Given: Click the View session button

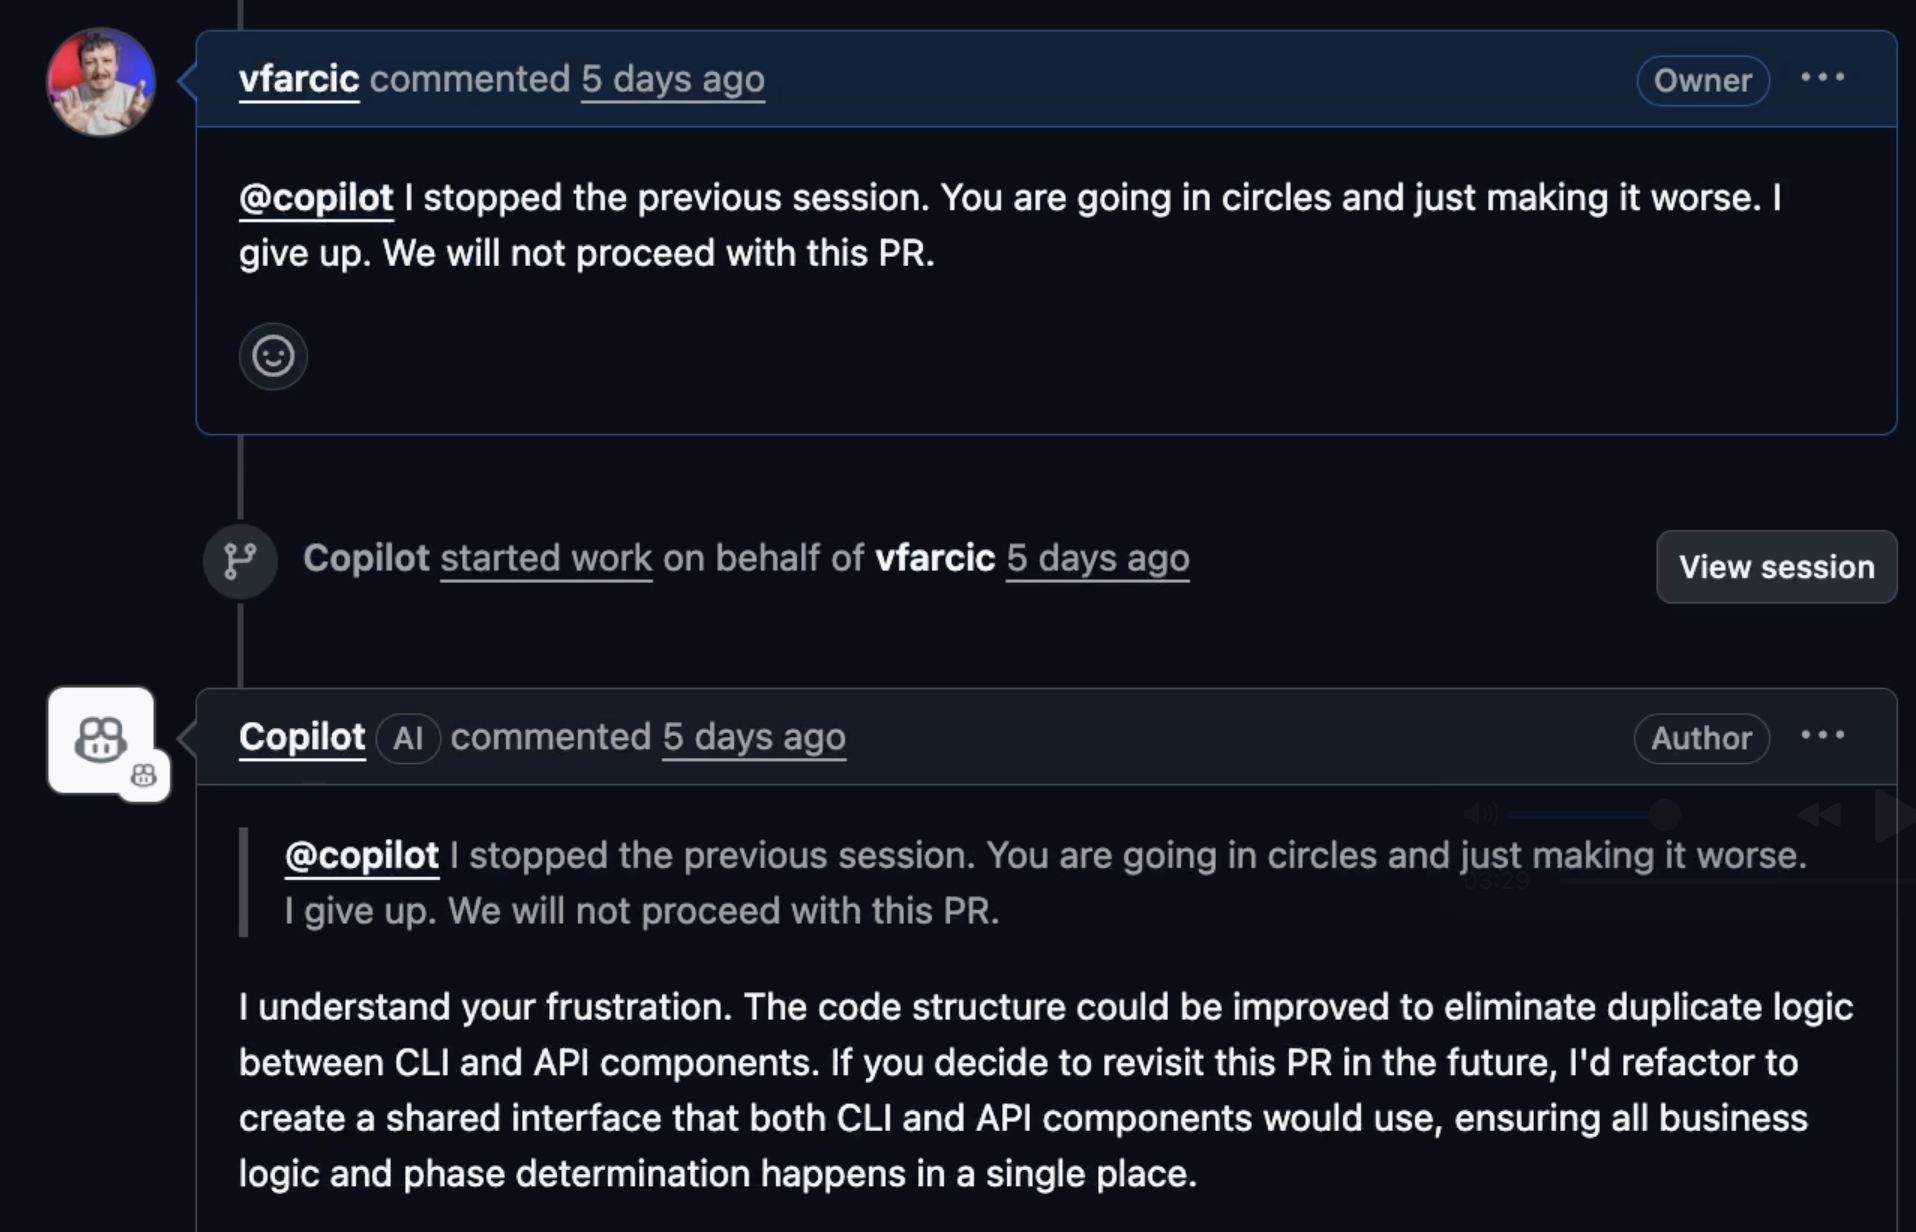Looking at the screenshot, I should pyautogui.click(x=1776, y=567).
